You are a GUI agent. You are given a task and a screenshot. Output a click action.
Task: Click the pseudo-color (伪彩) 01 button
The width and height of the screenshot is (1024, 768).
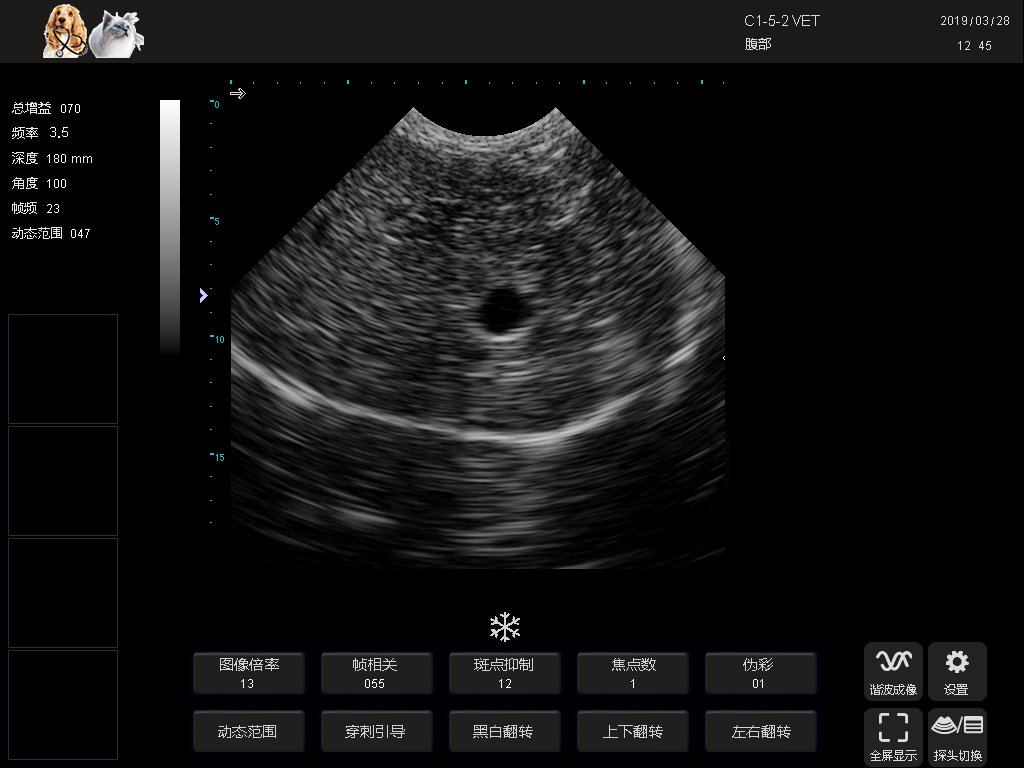point(760,673)
